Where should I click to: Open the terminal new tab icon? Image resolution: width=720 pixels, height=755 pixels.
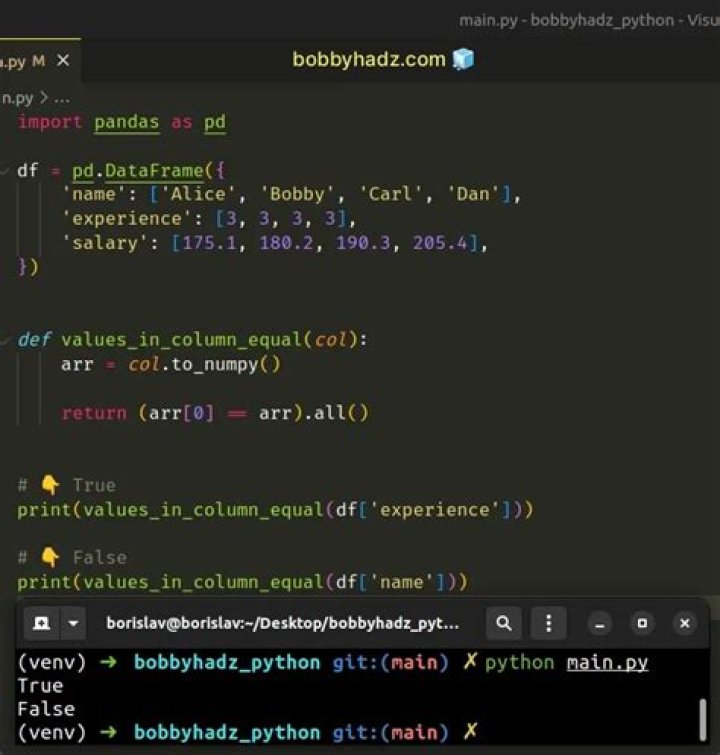pos(41,624)
